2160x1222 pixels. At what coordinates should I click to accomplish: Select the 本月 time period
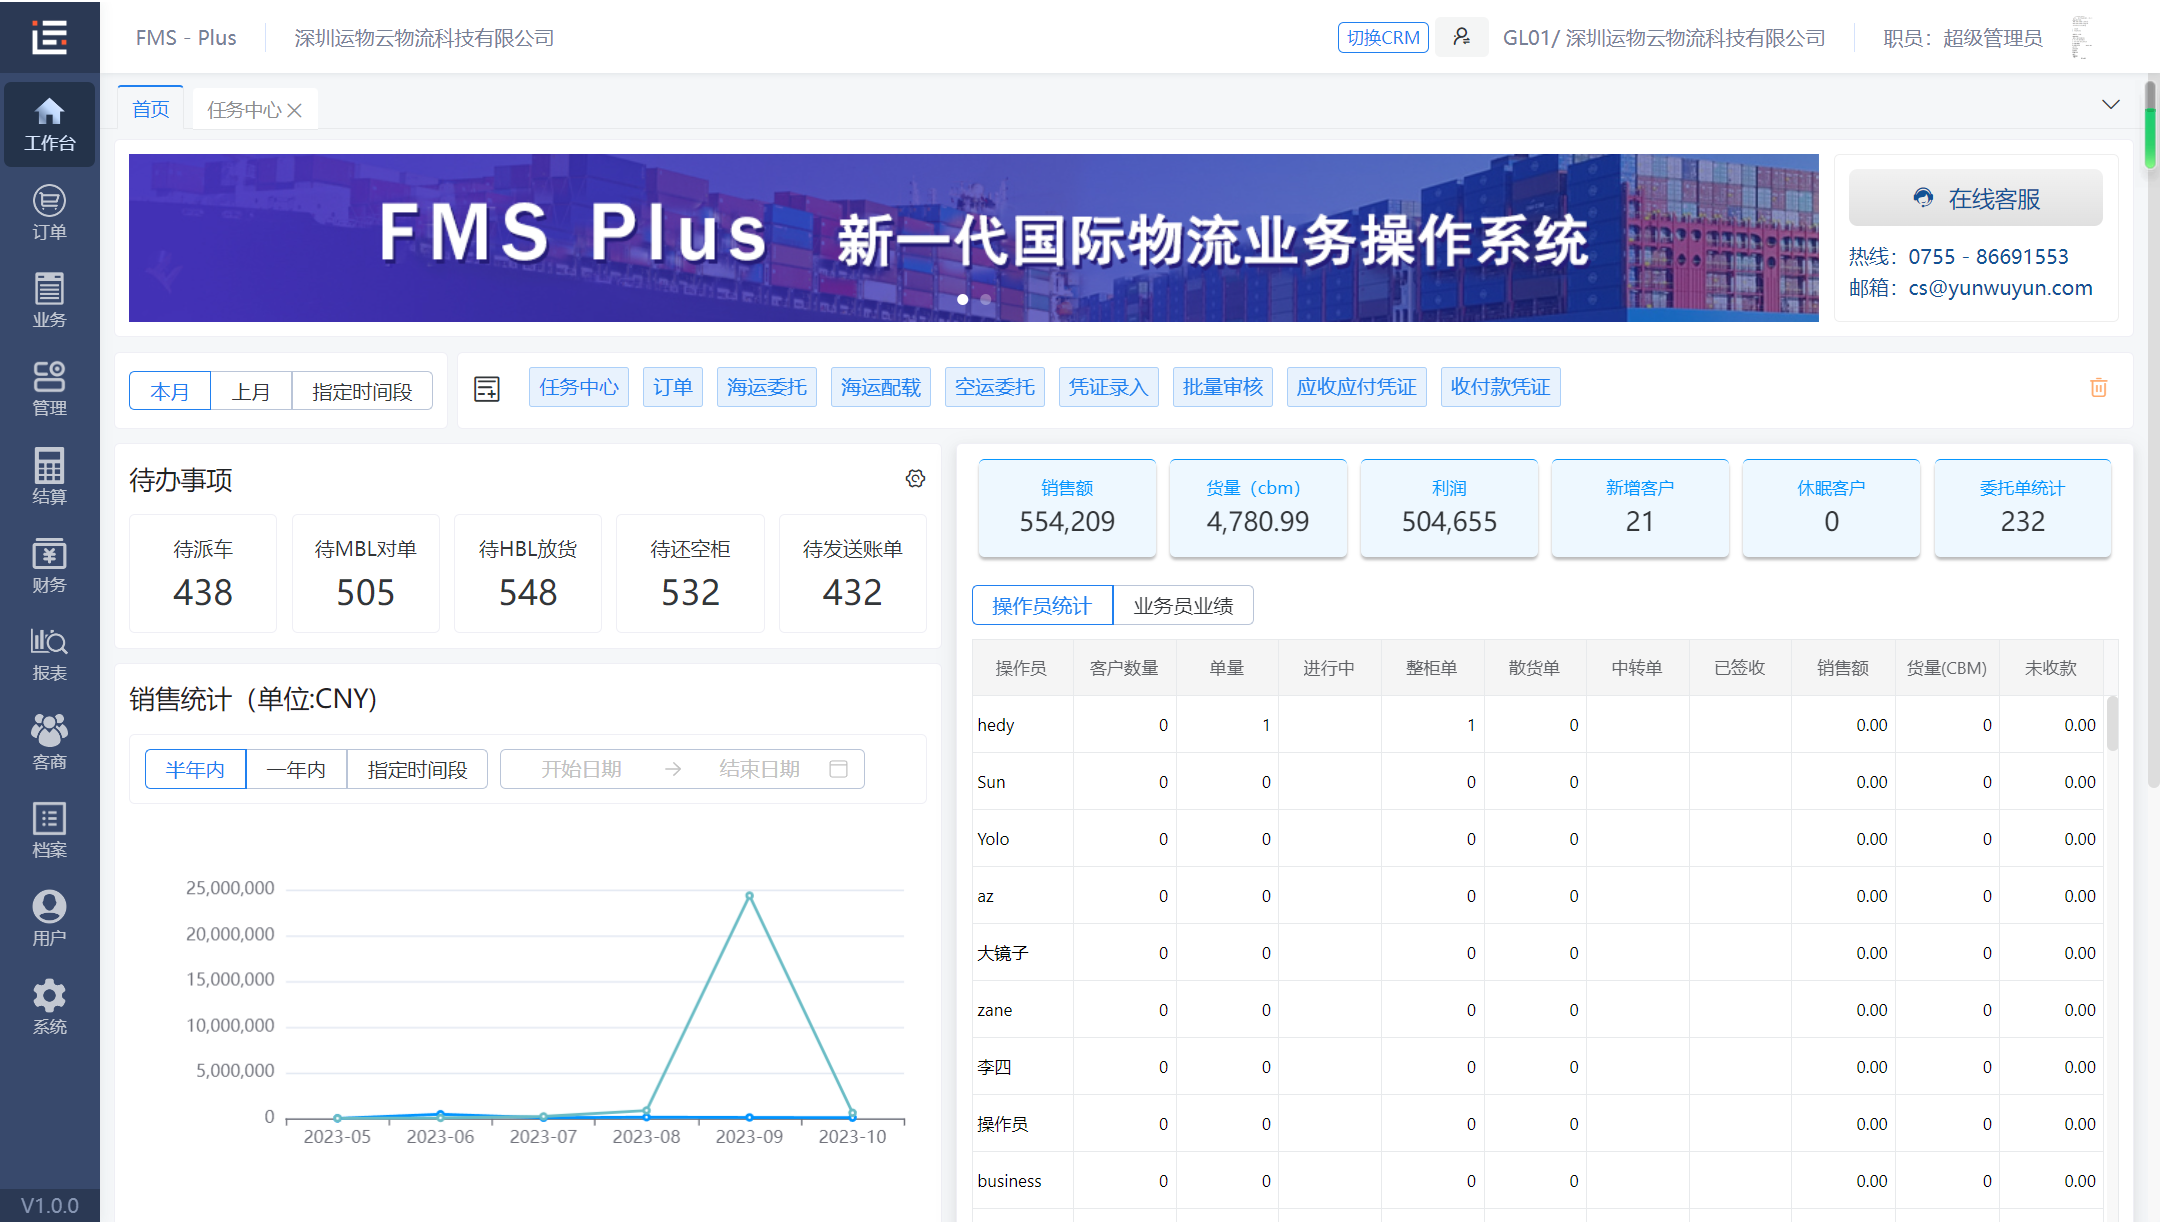[170, 391]
